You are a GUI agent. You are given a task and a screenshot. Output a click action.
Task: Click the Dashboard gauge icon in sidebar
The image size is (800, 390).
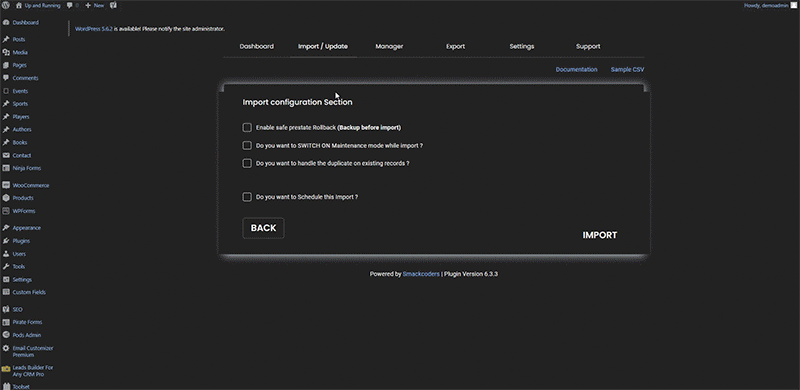(6, 22)
